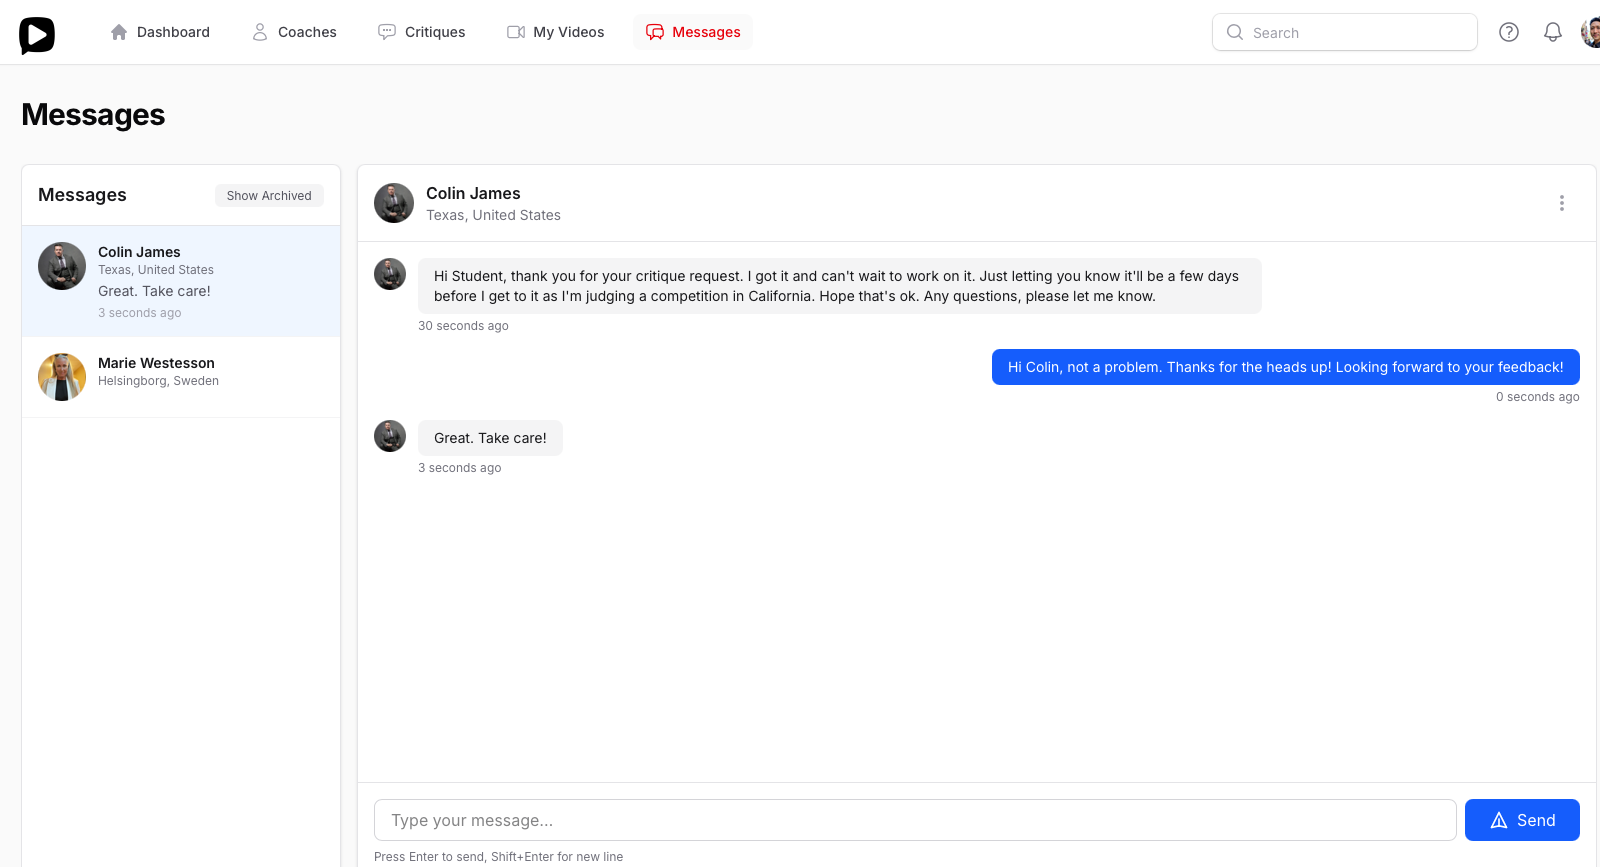Select the Critiques speech bubble icon
This screenshot has height=867, width=1600.
coord(386,31)
